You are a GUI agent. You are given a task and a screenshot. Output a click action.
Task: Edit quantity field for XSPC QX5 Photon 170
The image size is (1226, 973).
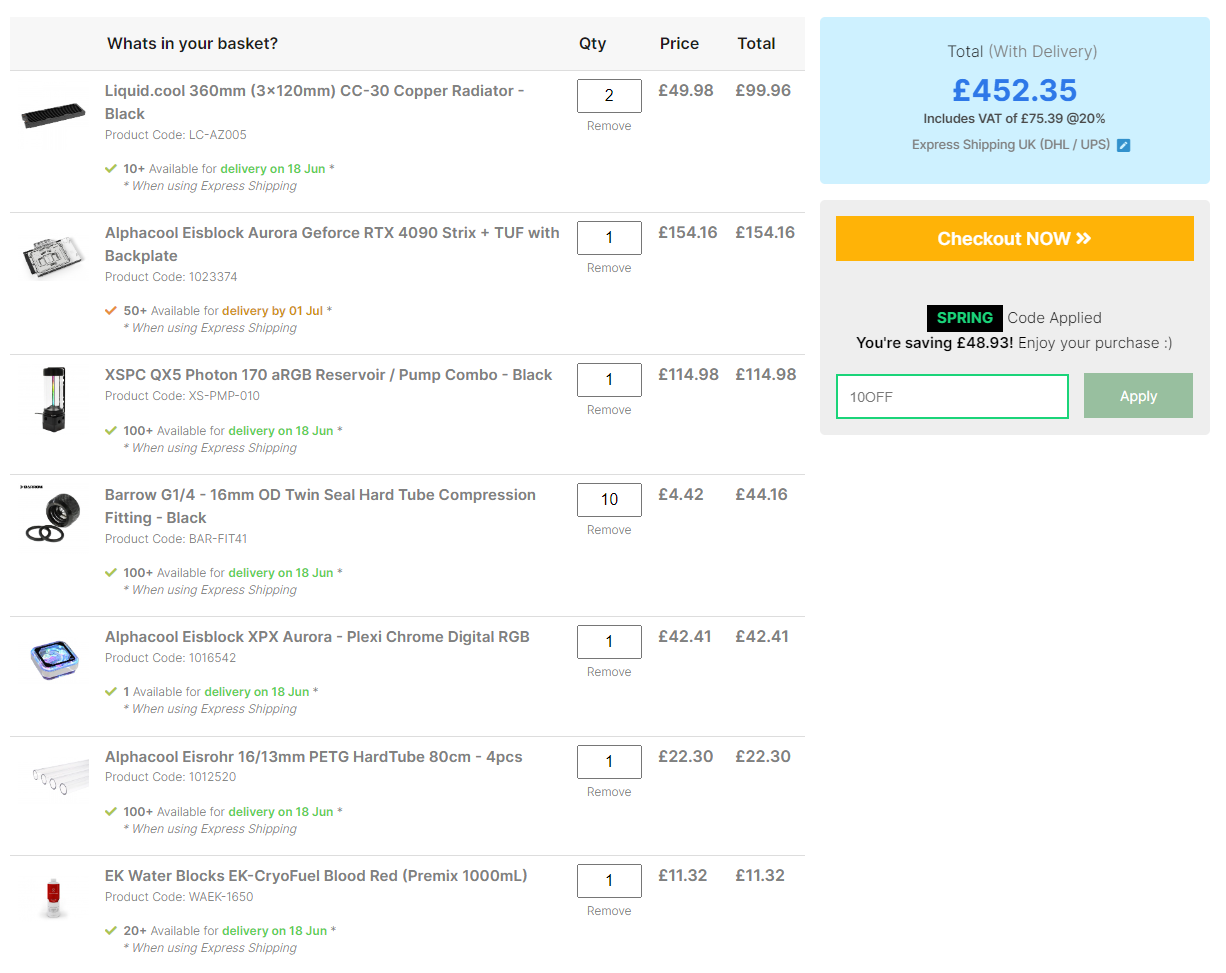point(609,380)
